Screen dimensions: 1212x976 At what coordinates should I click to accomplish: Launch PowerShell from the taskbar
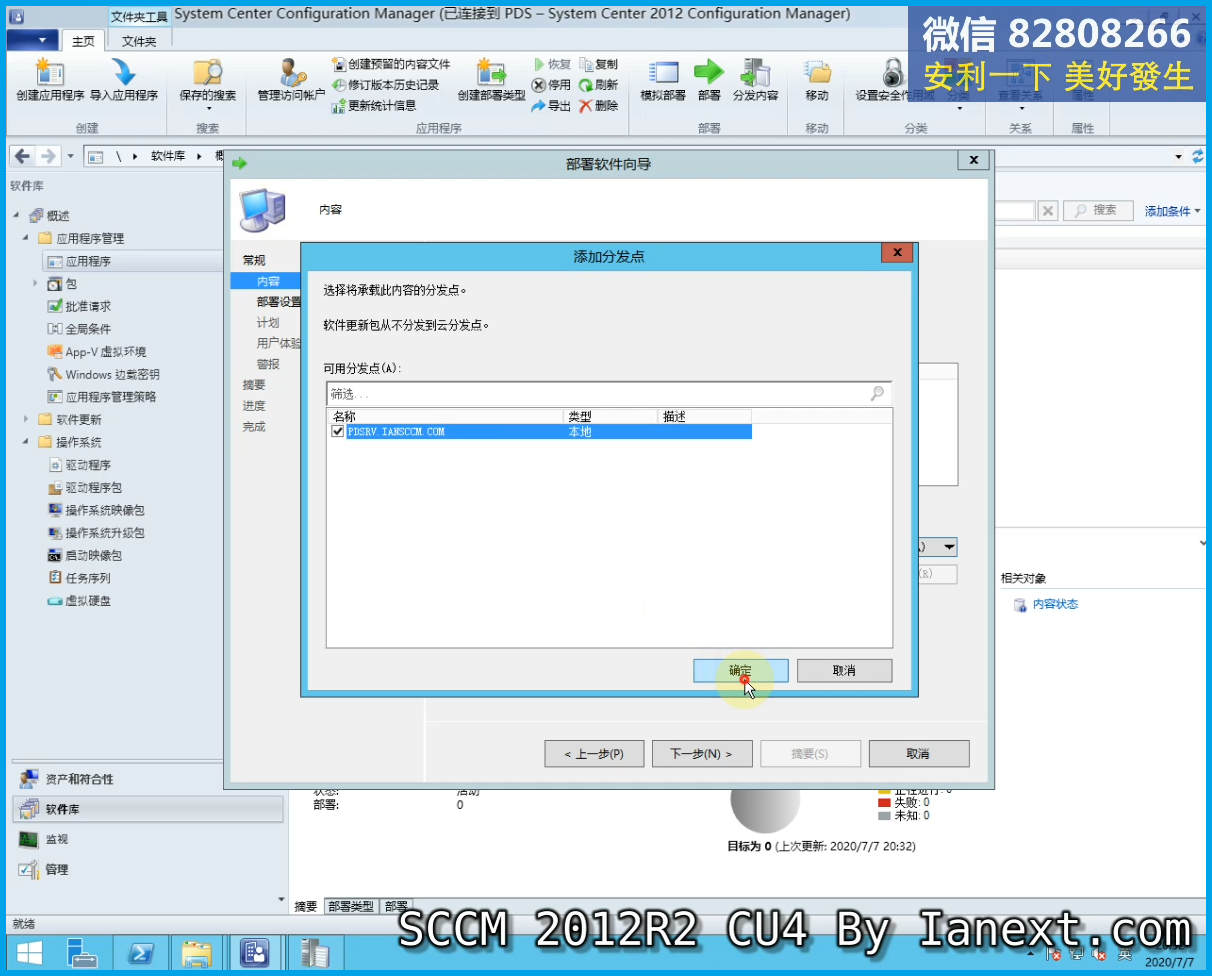click(140, 953)
